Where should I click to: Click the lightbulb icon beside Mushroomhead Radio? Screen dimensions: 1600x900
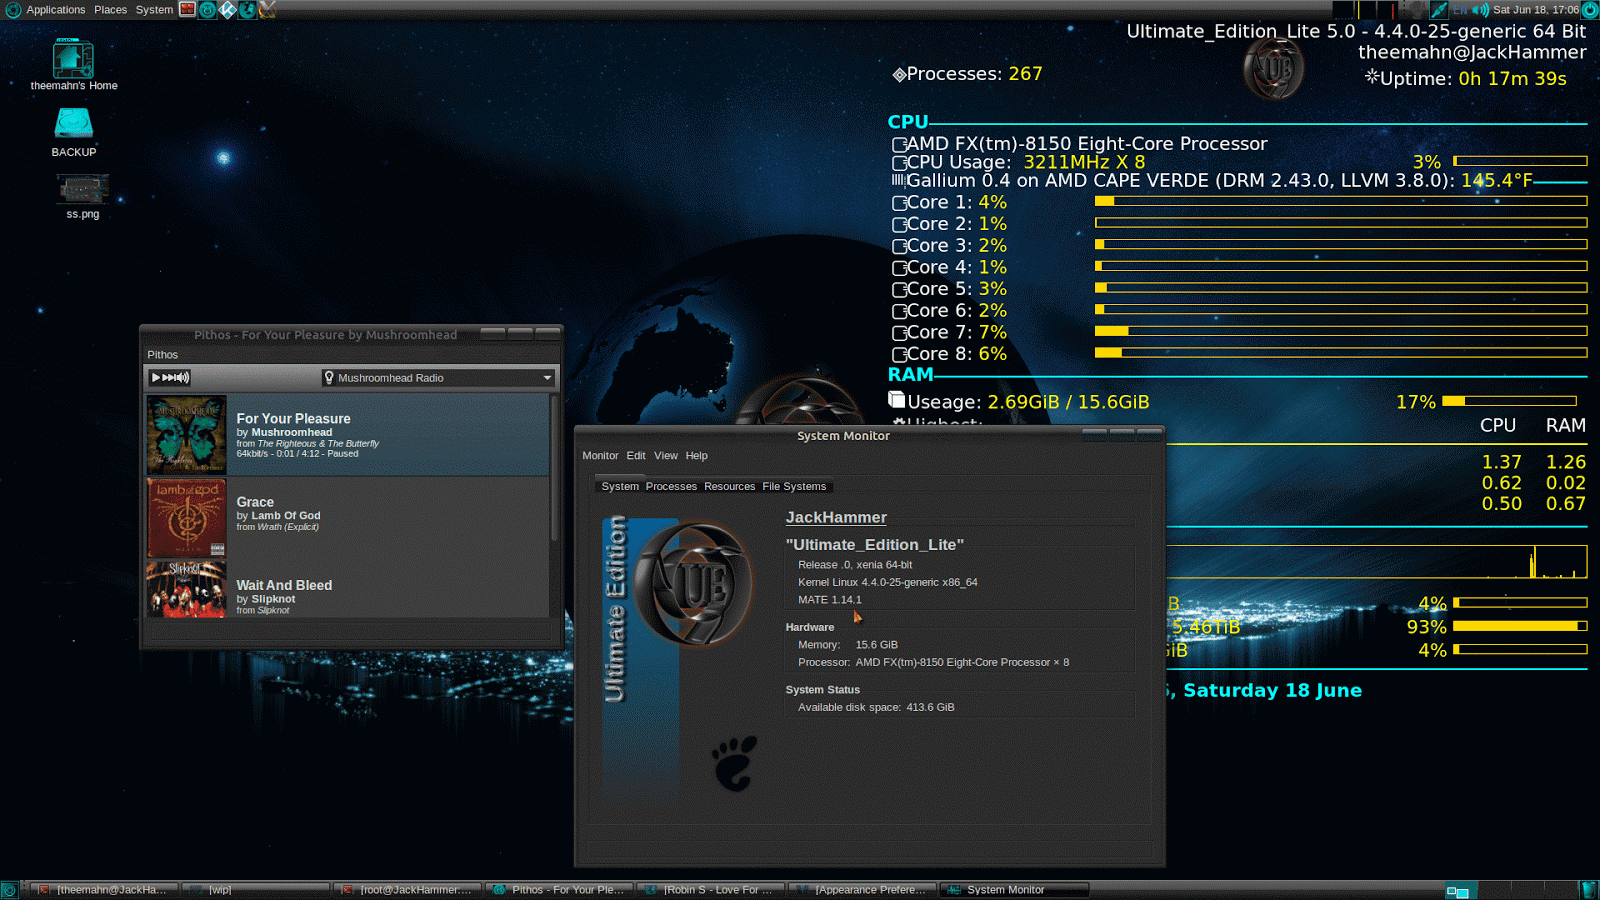pyautogui.click(x=329, y=378)
